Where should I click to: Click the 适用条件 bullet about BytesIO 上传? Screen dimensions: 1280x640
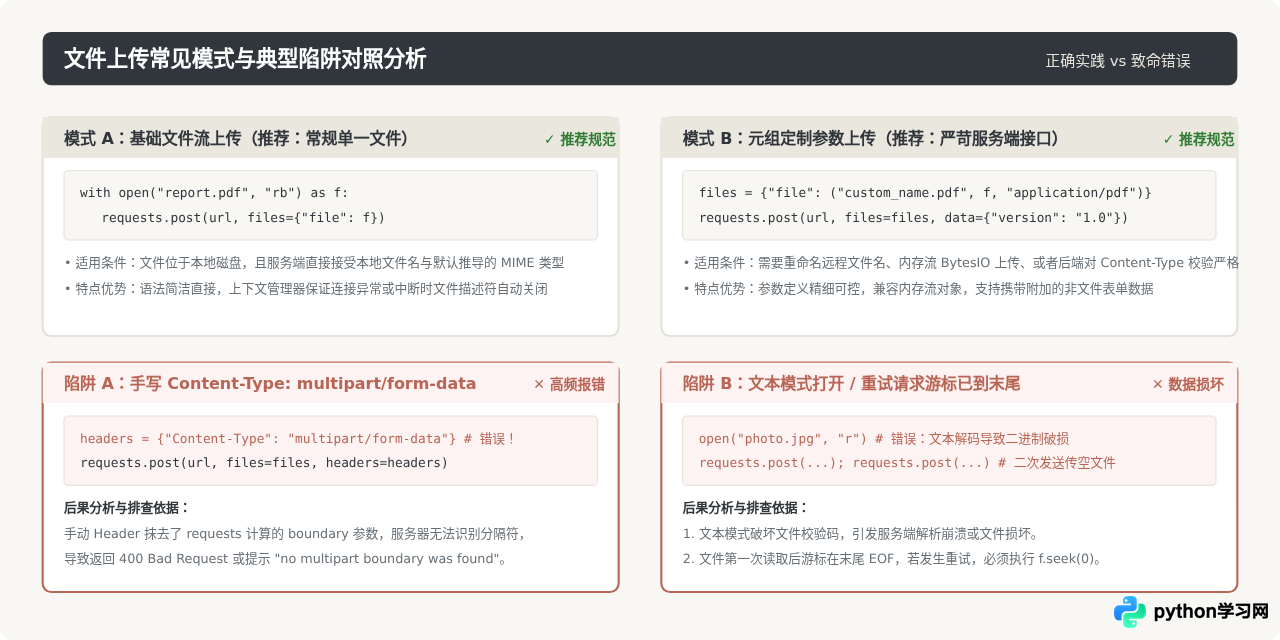961,263
